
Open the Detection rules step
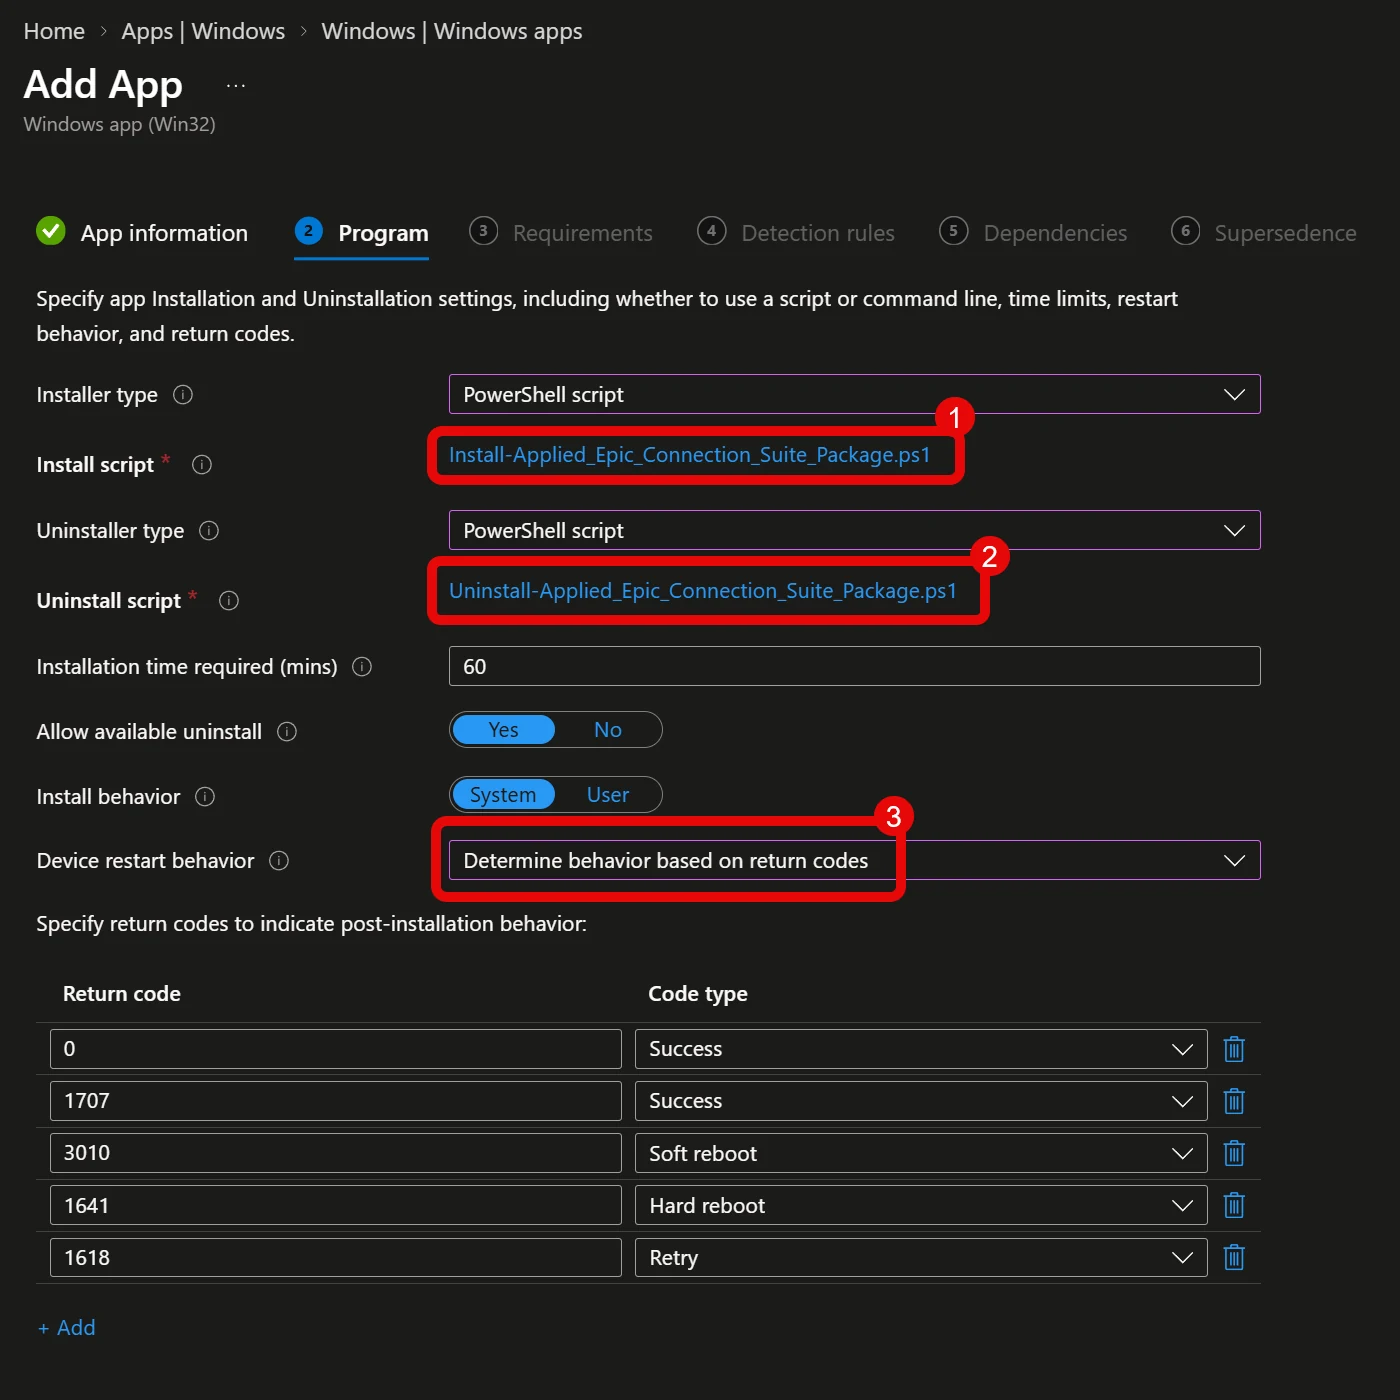(796, 233)
